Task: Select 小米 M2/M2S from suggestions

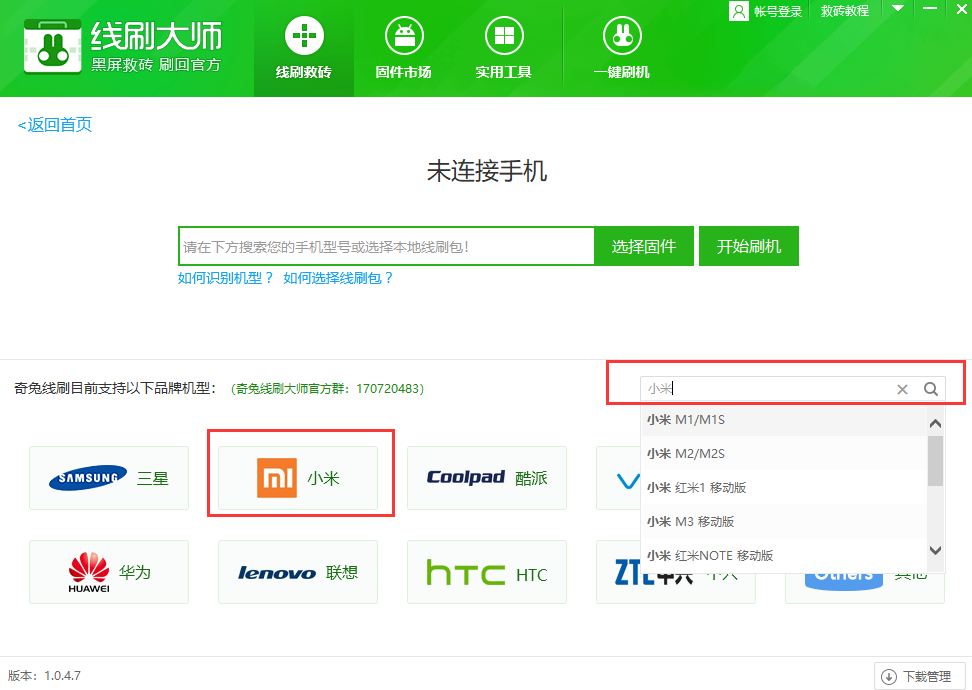Action: pos(784,454)
